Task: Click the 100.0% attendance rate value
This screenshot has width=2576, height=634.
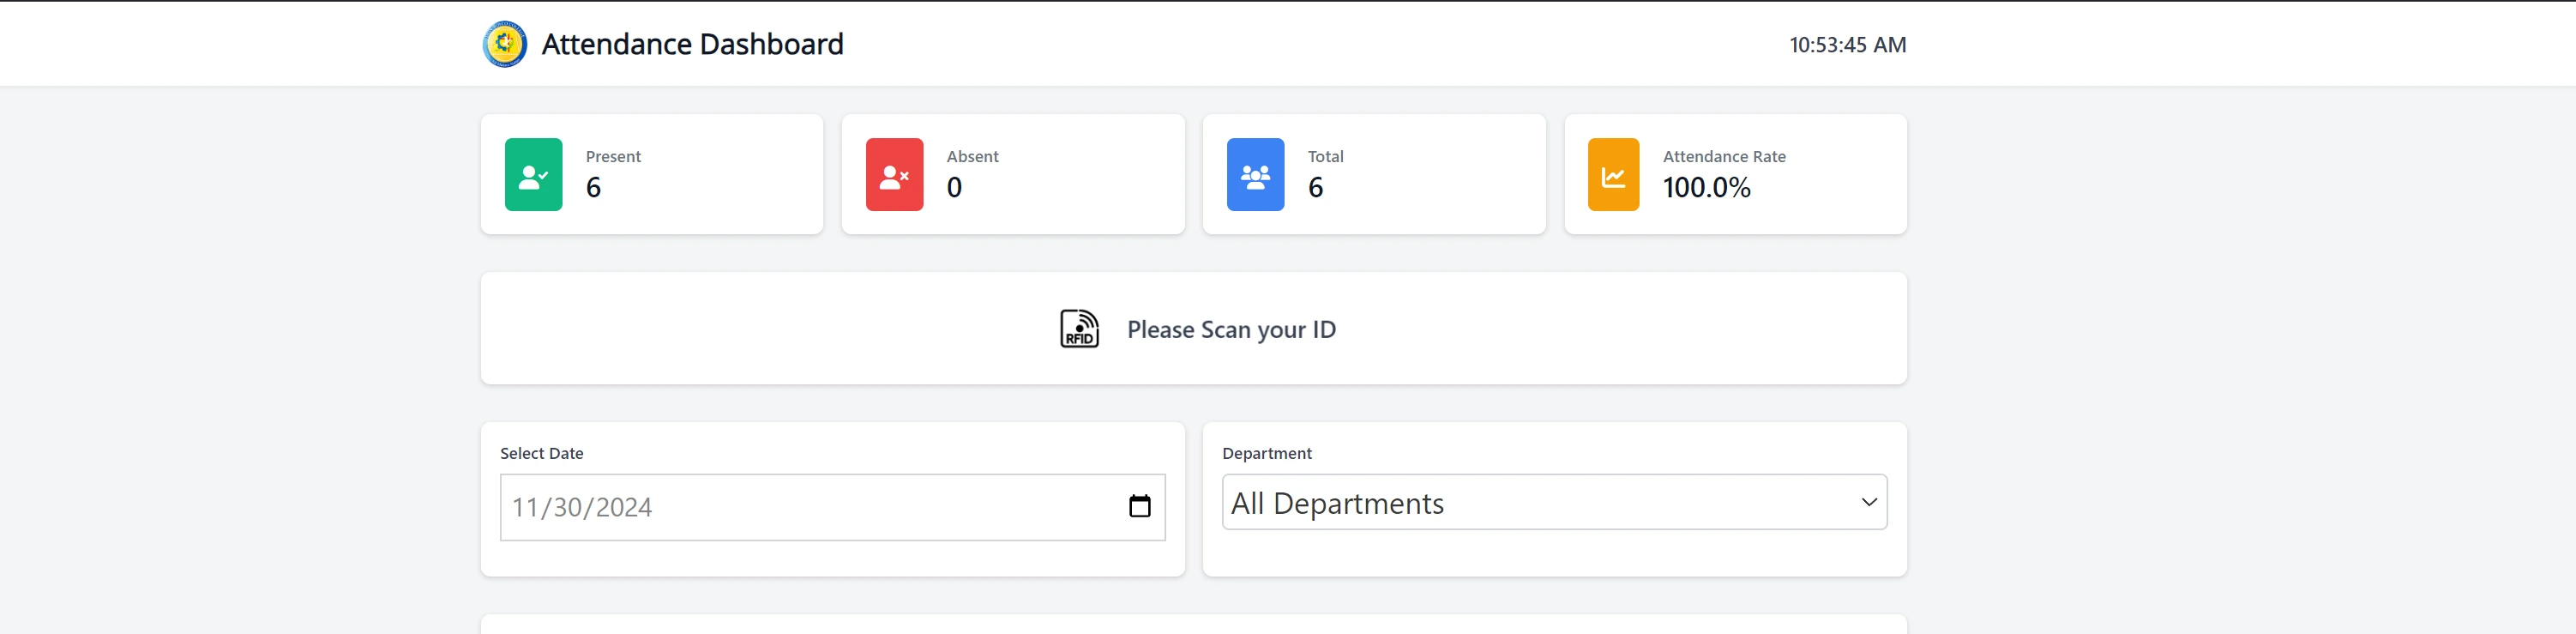Action: click(1706, 188)
